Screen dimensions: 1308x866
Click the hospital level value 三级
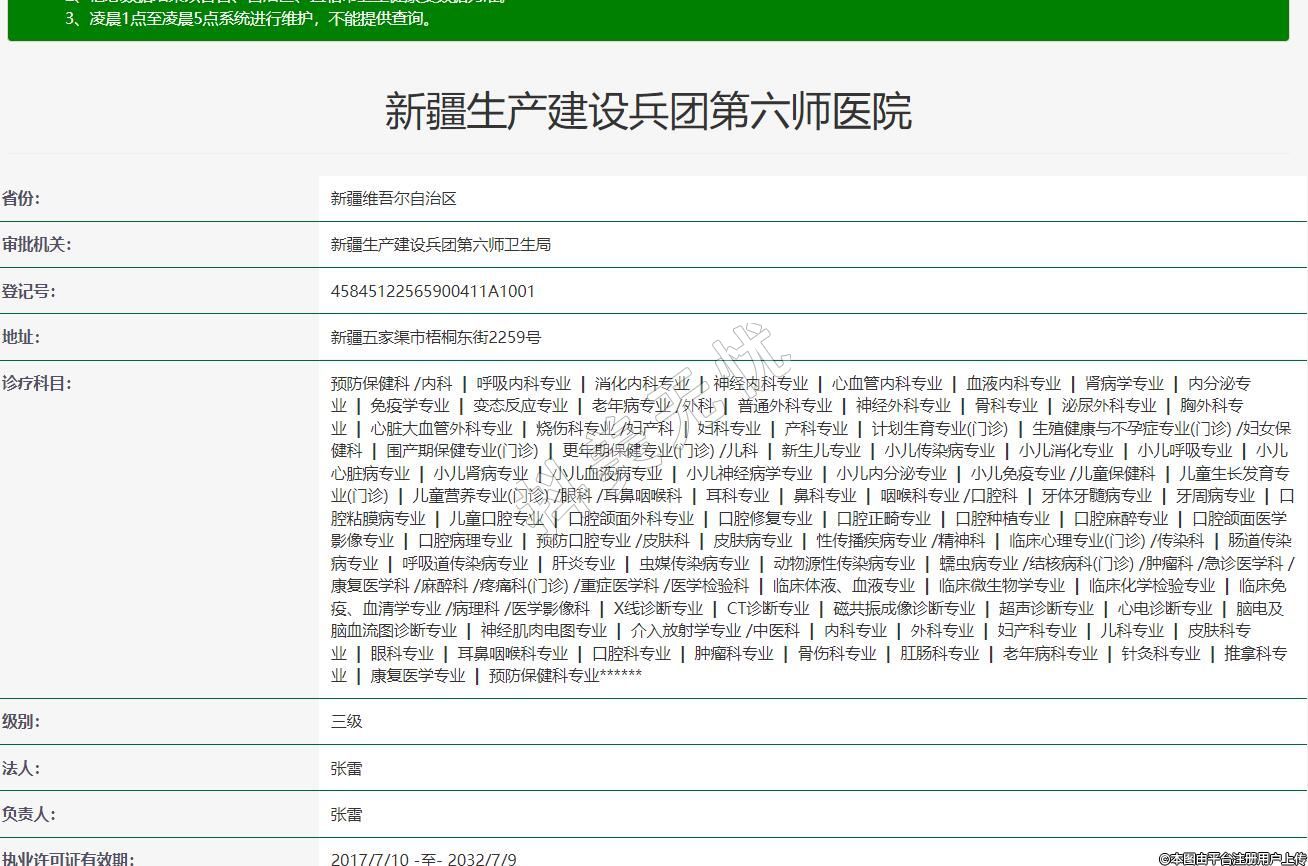[x=346, y=721]
